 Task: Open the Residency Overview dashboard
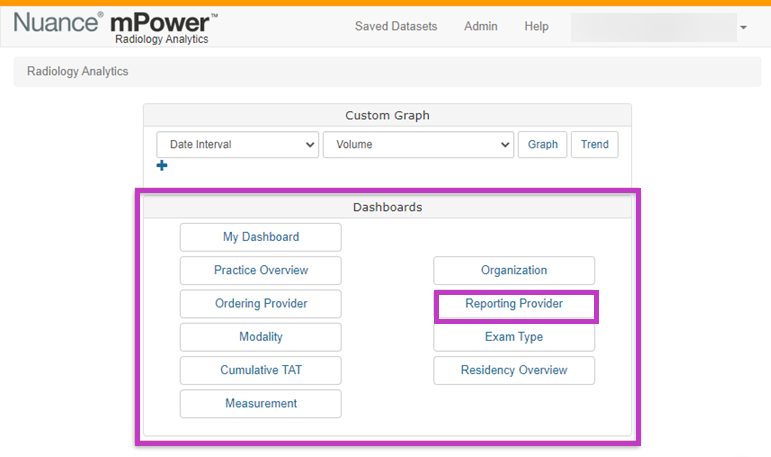(x=514, y=370)
